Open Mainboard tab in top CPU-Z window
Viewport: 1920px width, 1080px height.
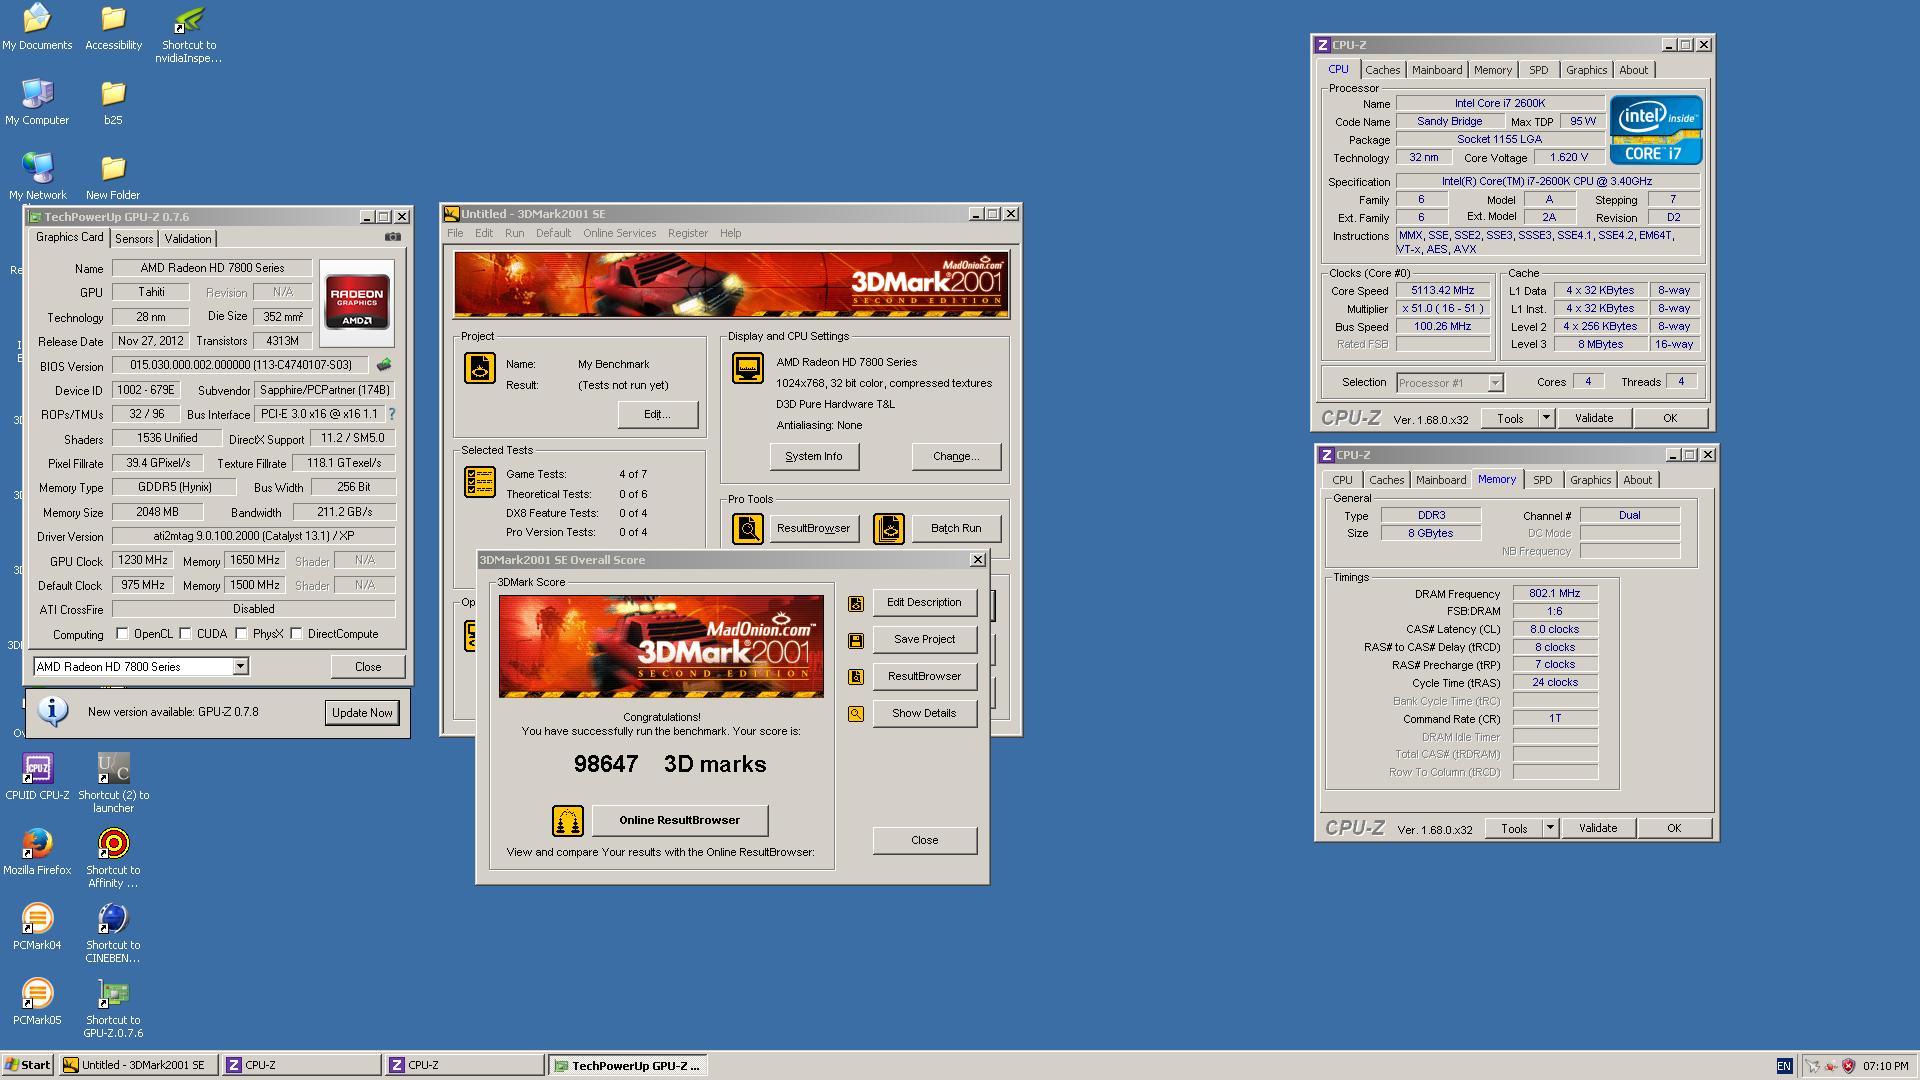click(x=1437, y=70)
